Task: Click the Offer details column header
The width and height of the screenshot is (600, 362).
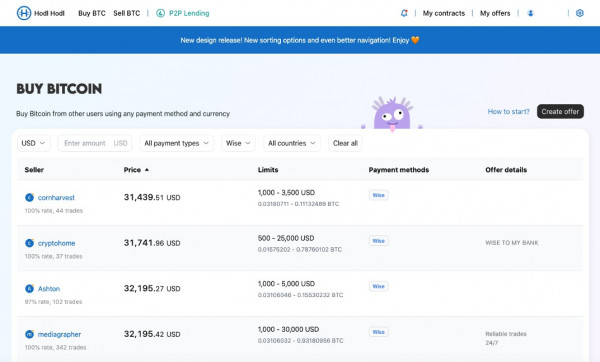Action: pos(506,170)
